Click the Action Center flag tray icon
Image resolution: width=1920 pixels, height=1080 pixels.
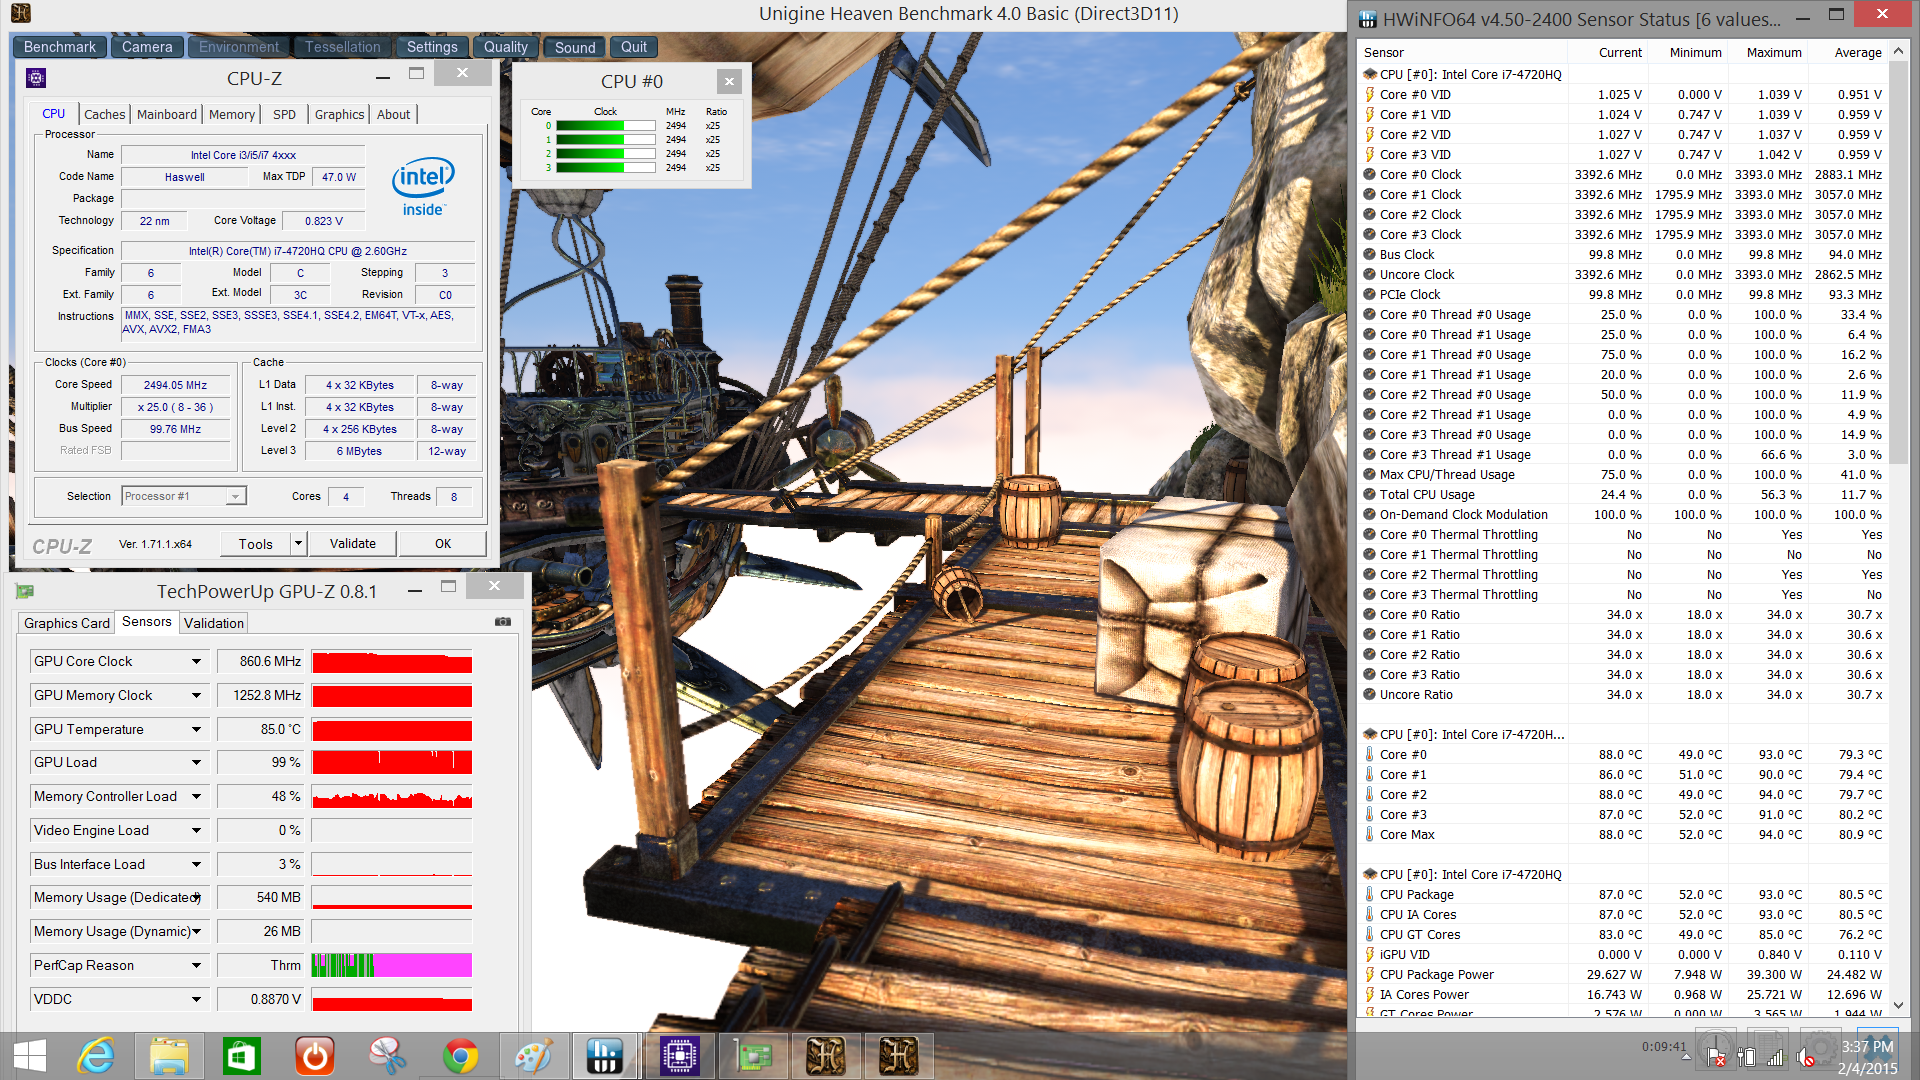tap(1716, 1058)
